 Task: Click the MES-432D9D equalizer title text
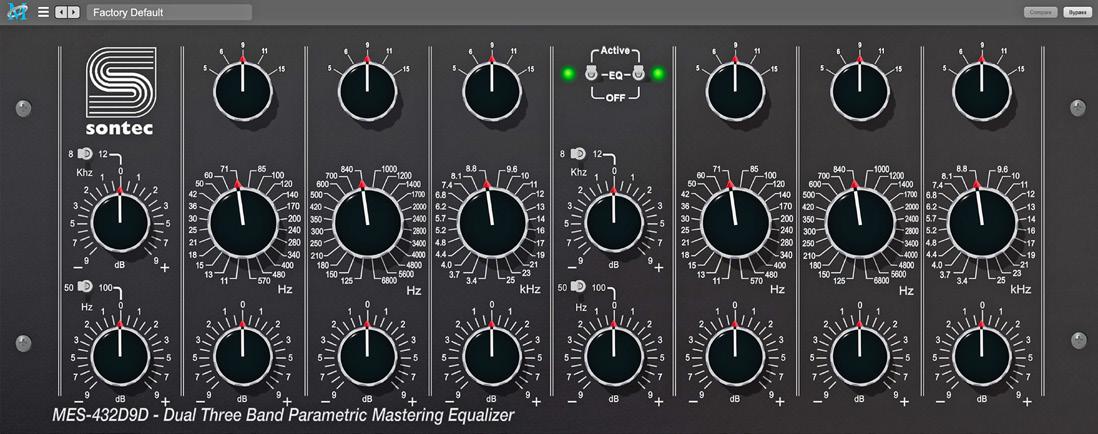tap(283, 416)
